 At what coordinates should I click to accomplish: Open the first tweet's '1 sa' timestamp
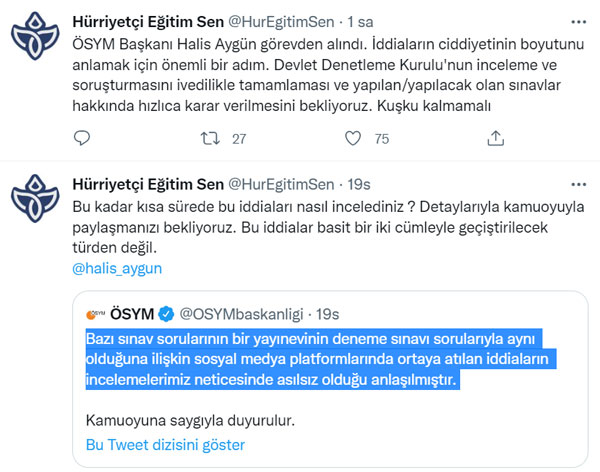[x=360, y=22]
